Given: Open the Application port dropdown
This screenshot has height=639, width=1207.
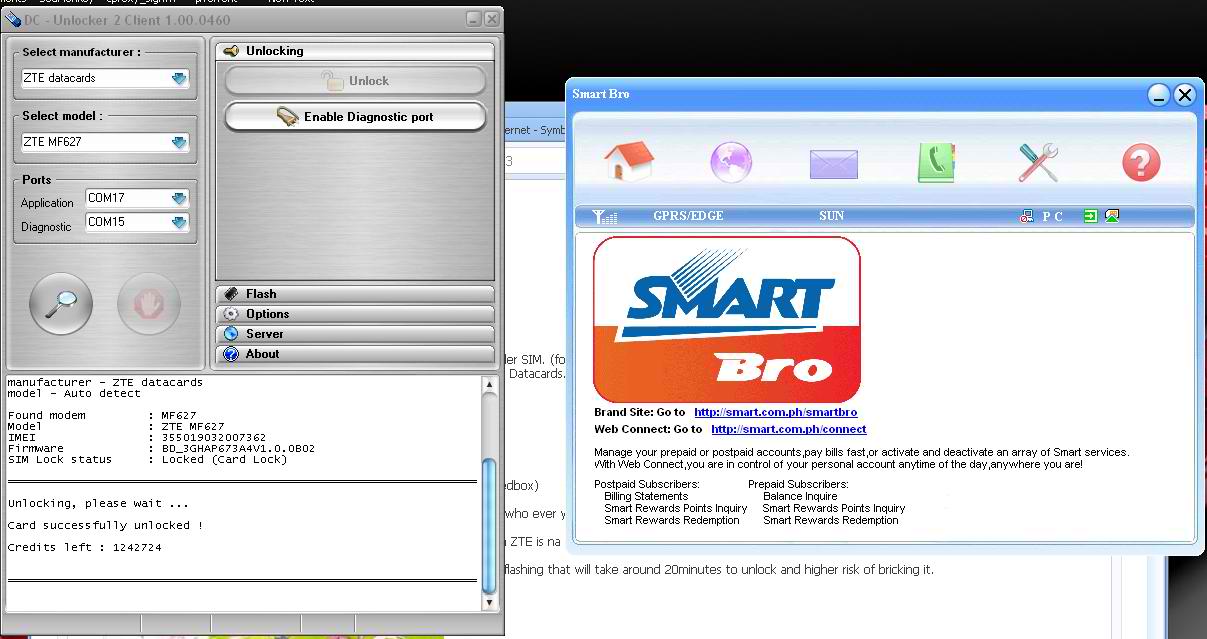Looking at the screenshot, I should click(x=138, y=198).
